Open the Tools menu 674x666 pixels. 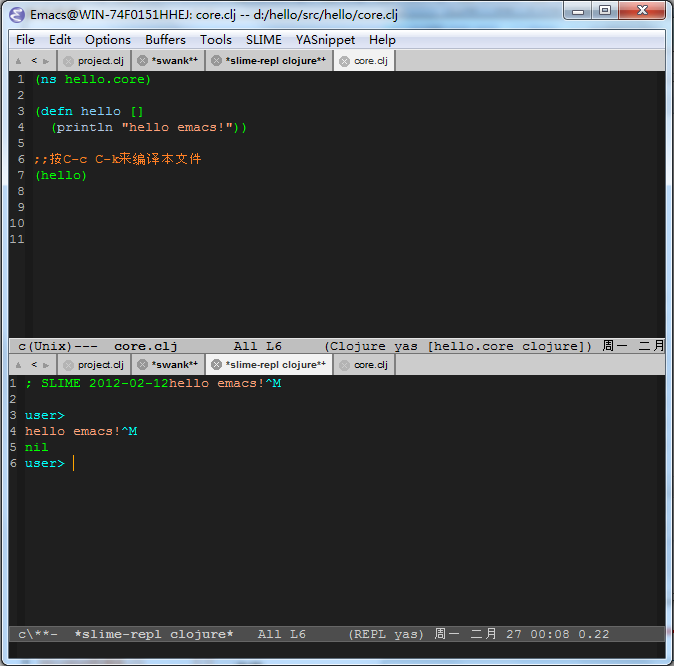point(216,40)
